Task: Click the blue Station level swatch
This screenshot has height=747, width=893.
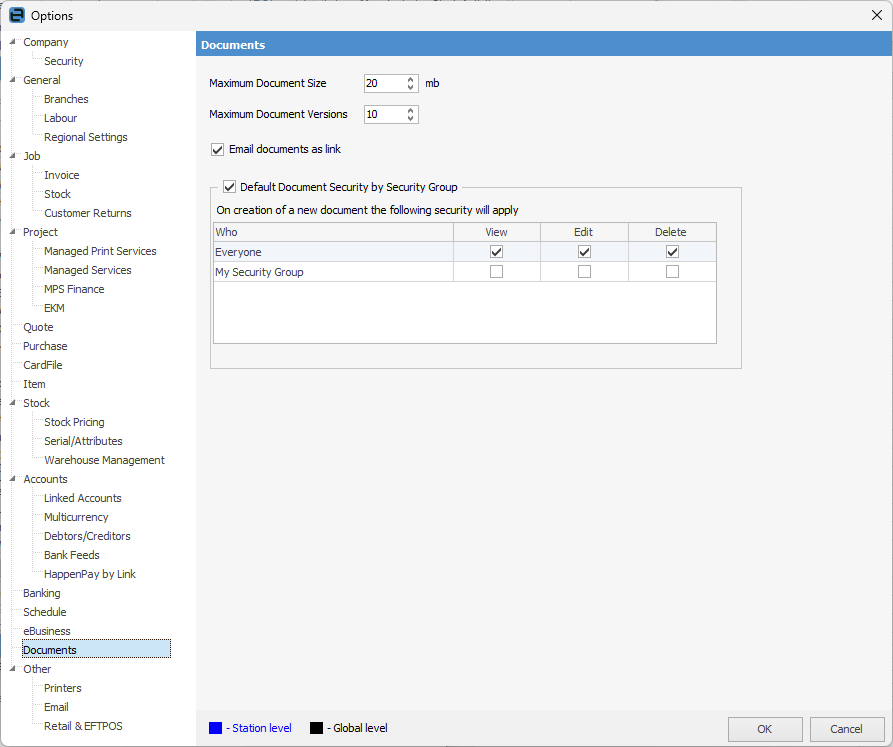Action: (216, 728)
